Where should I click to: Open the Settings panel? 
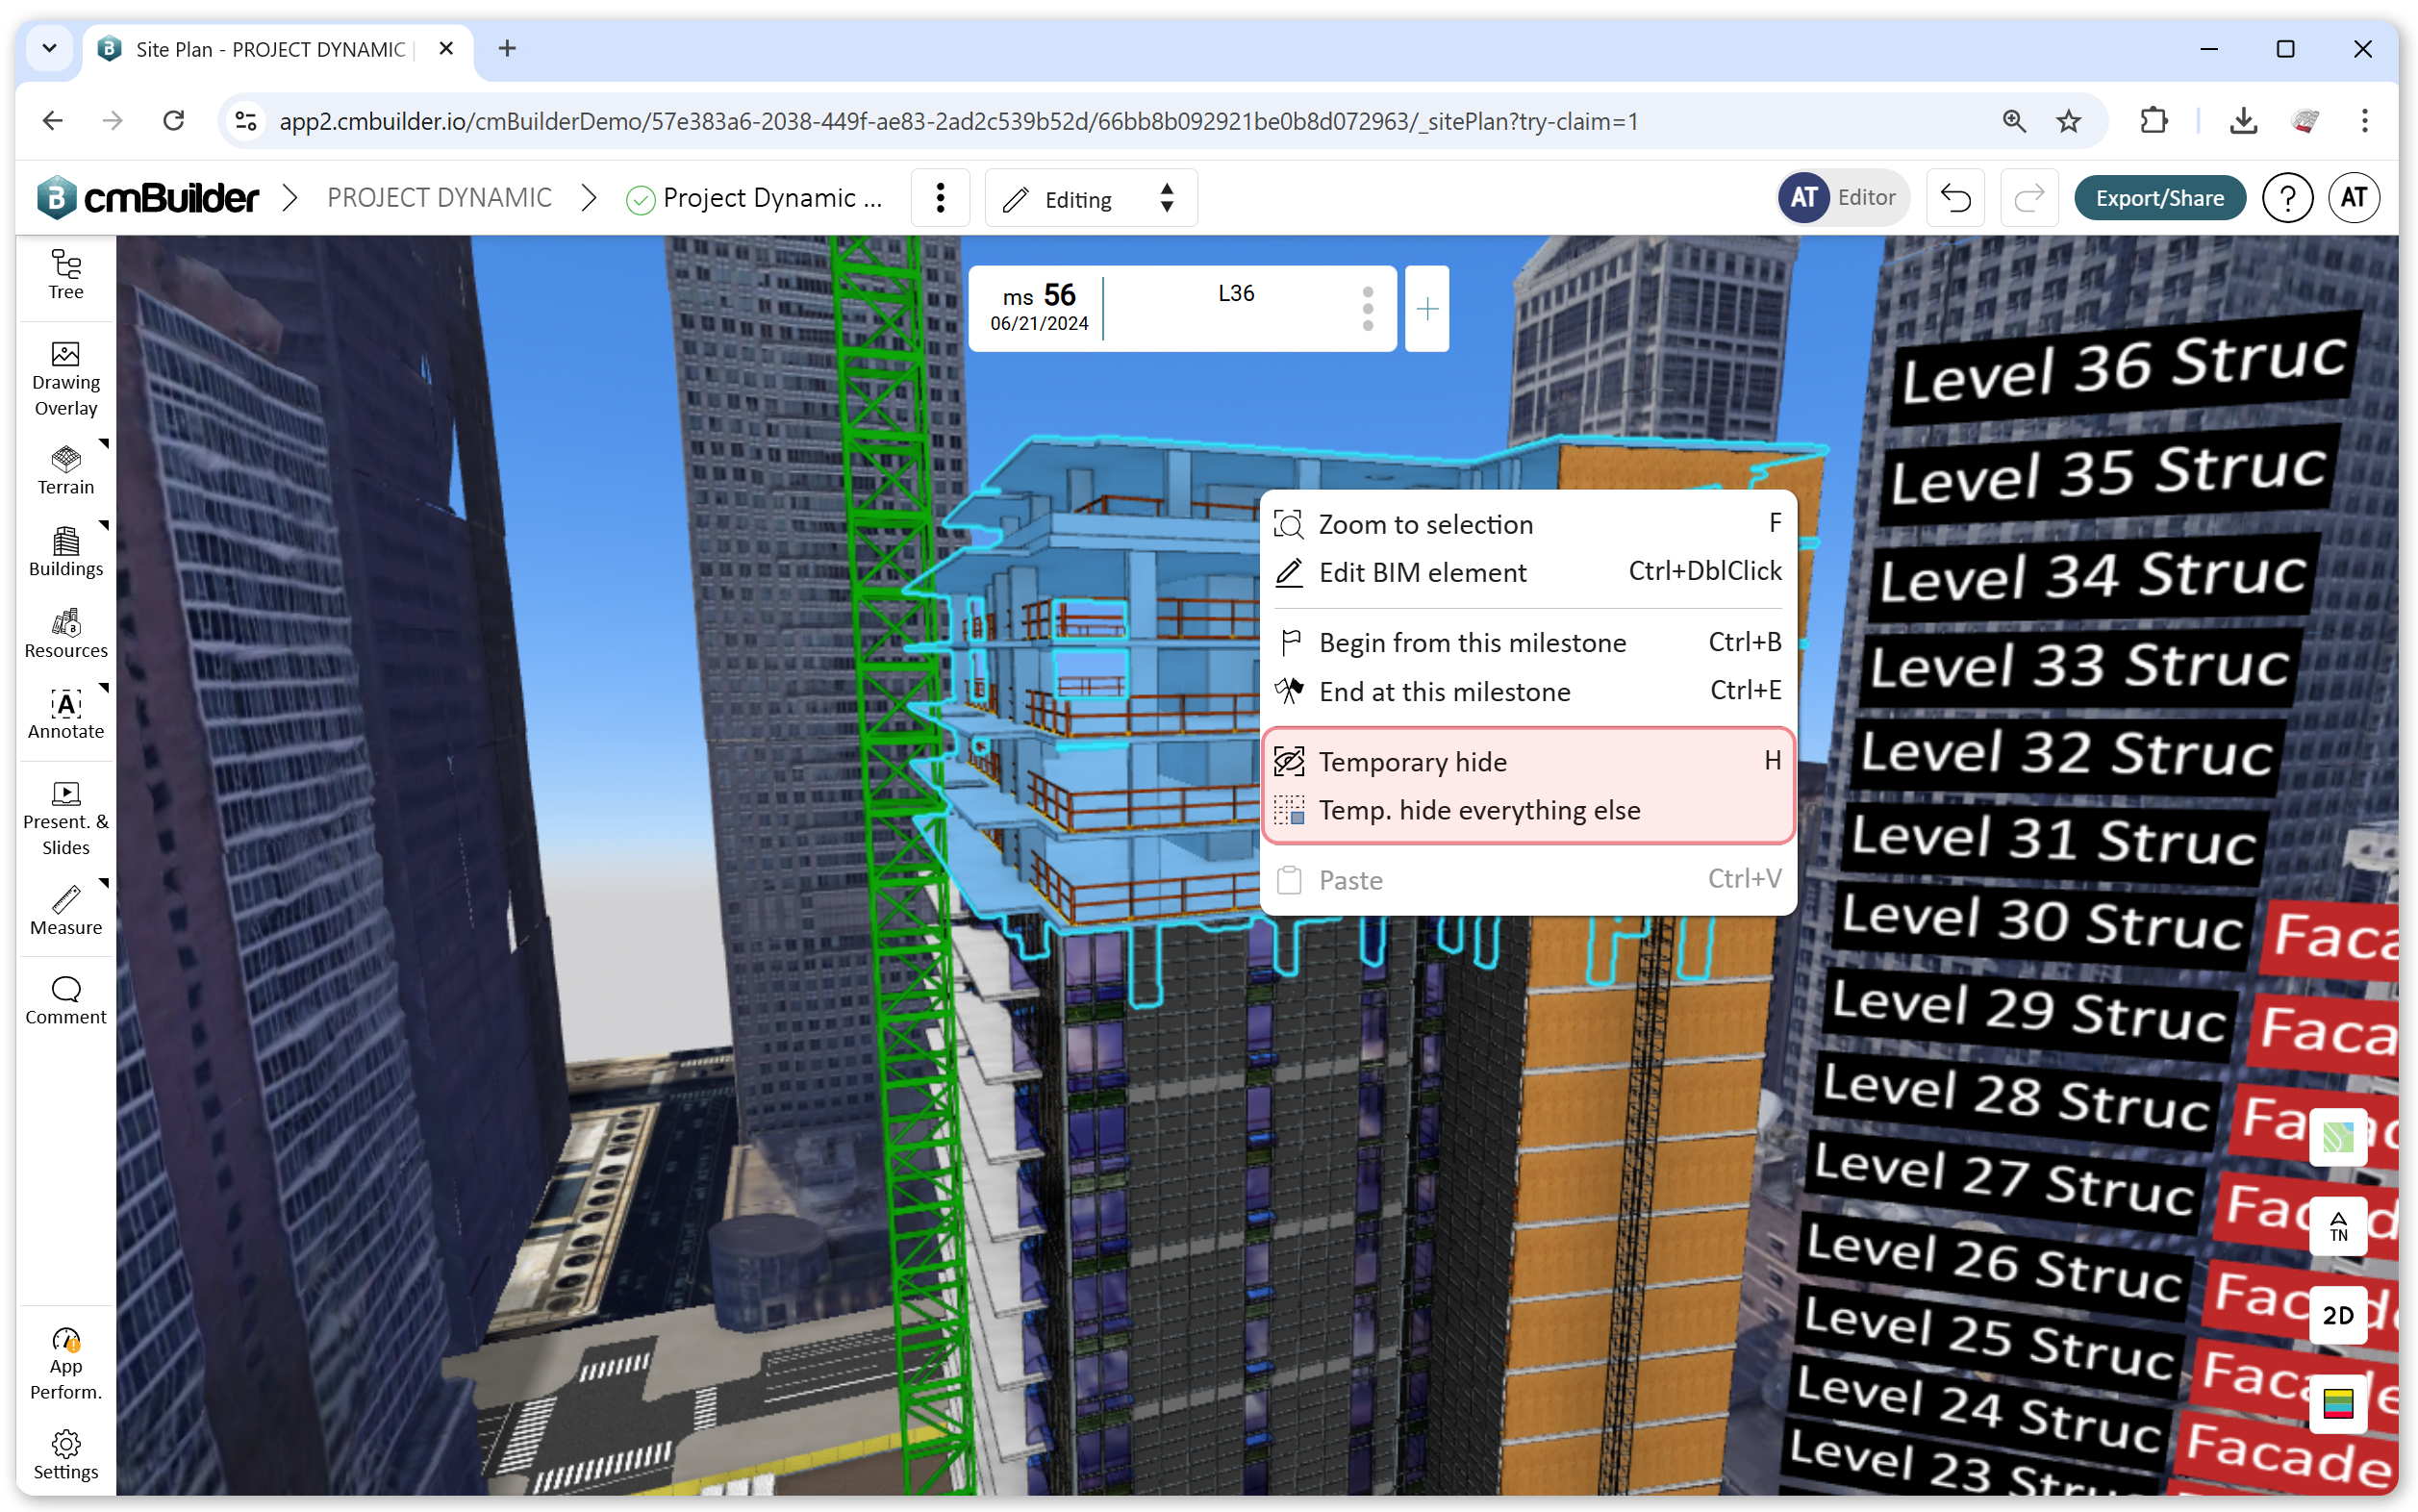(66, 1455)
